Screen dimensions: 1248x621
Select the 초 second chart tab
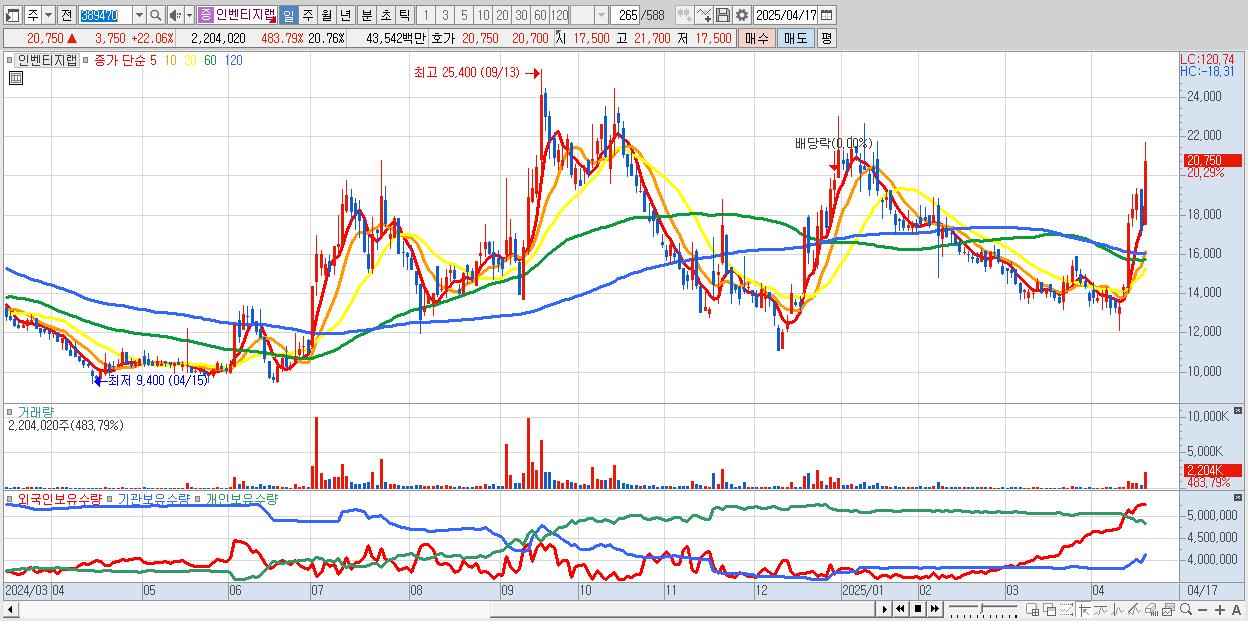click(385, 15)
